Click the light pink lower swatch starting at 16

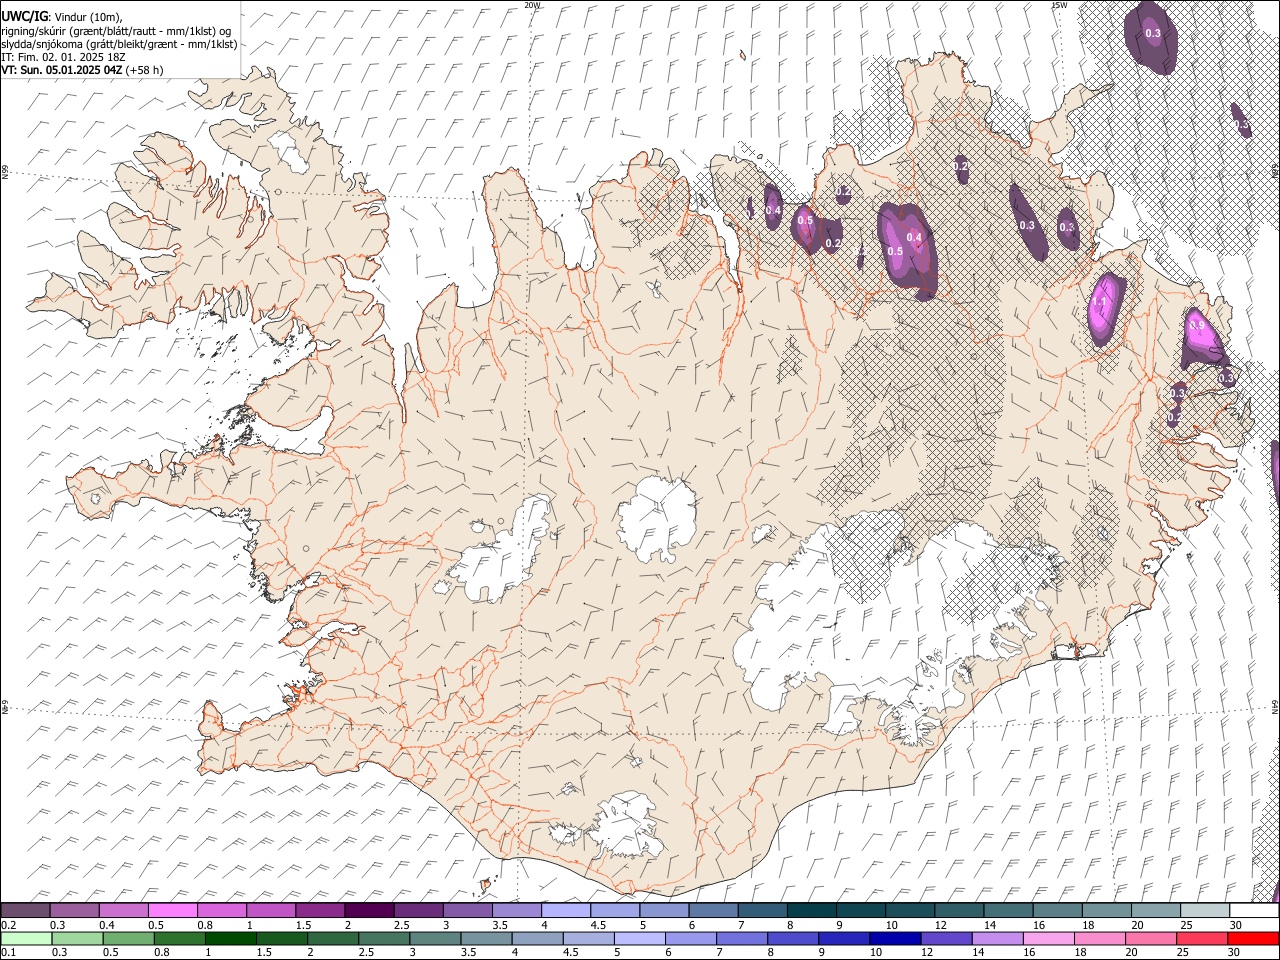click(1049, 938)
